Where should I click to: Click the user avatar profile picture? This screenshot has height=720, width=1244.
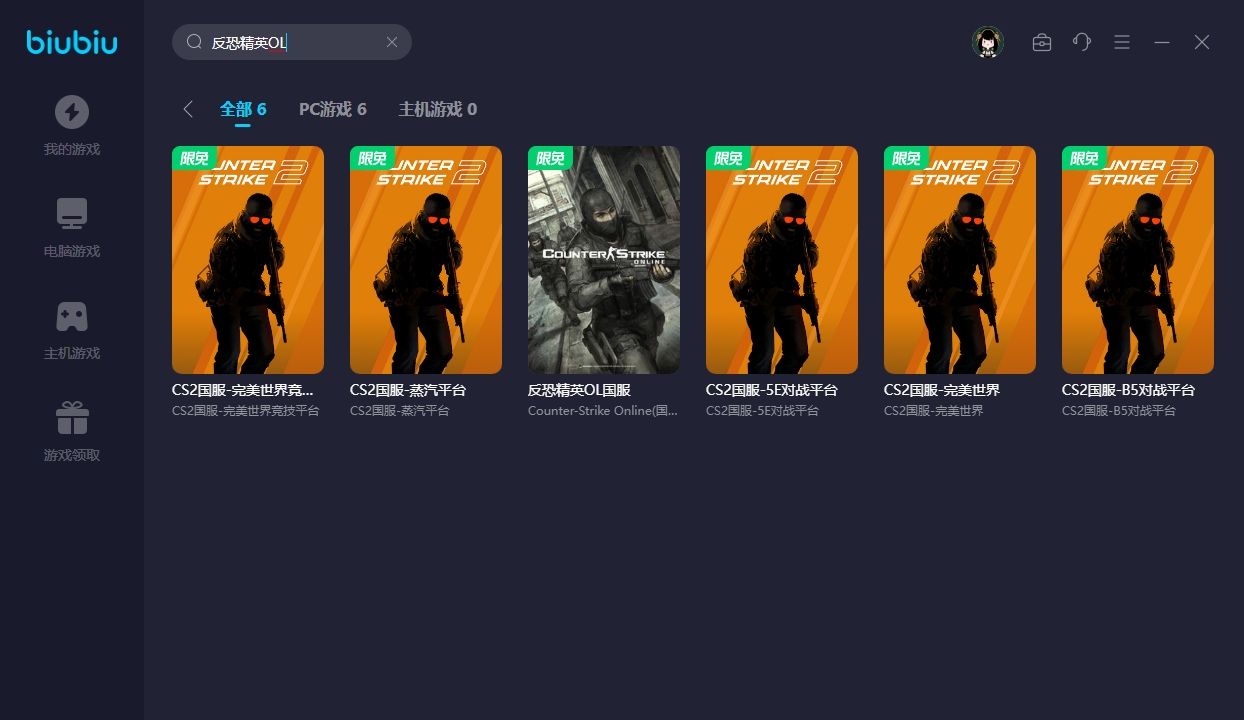click(988, 42)
